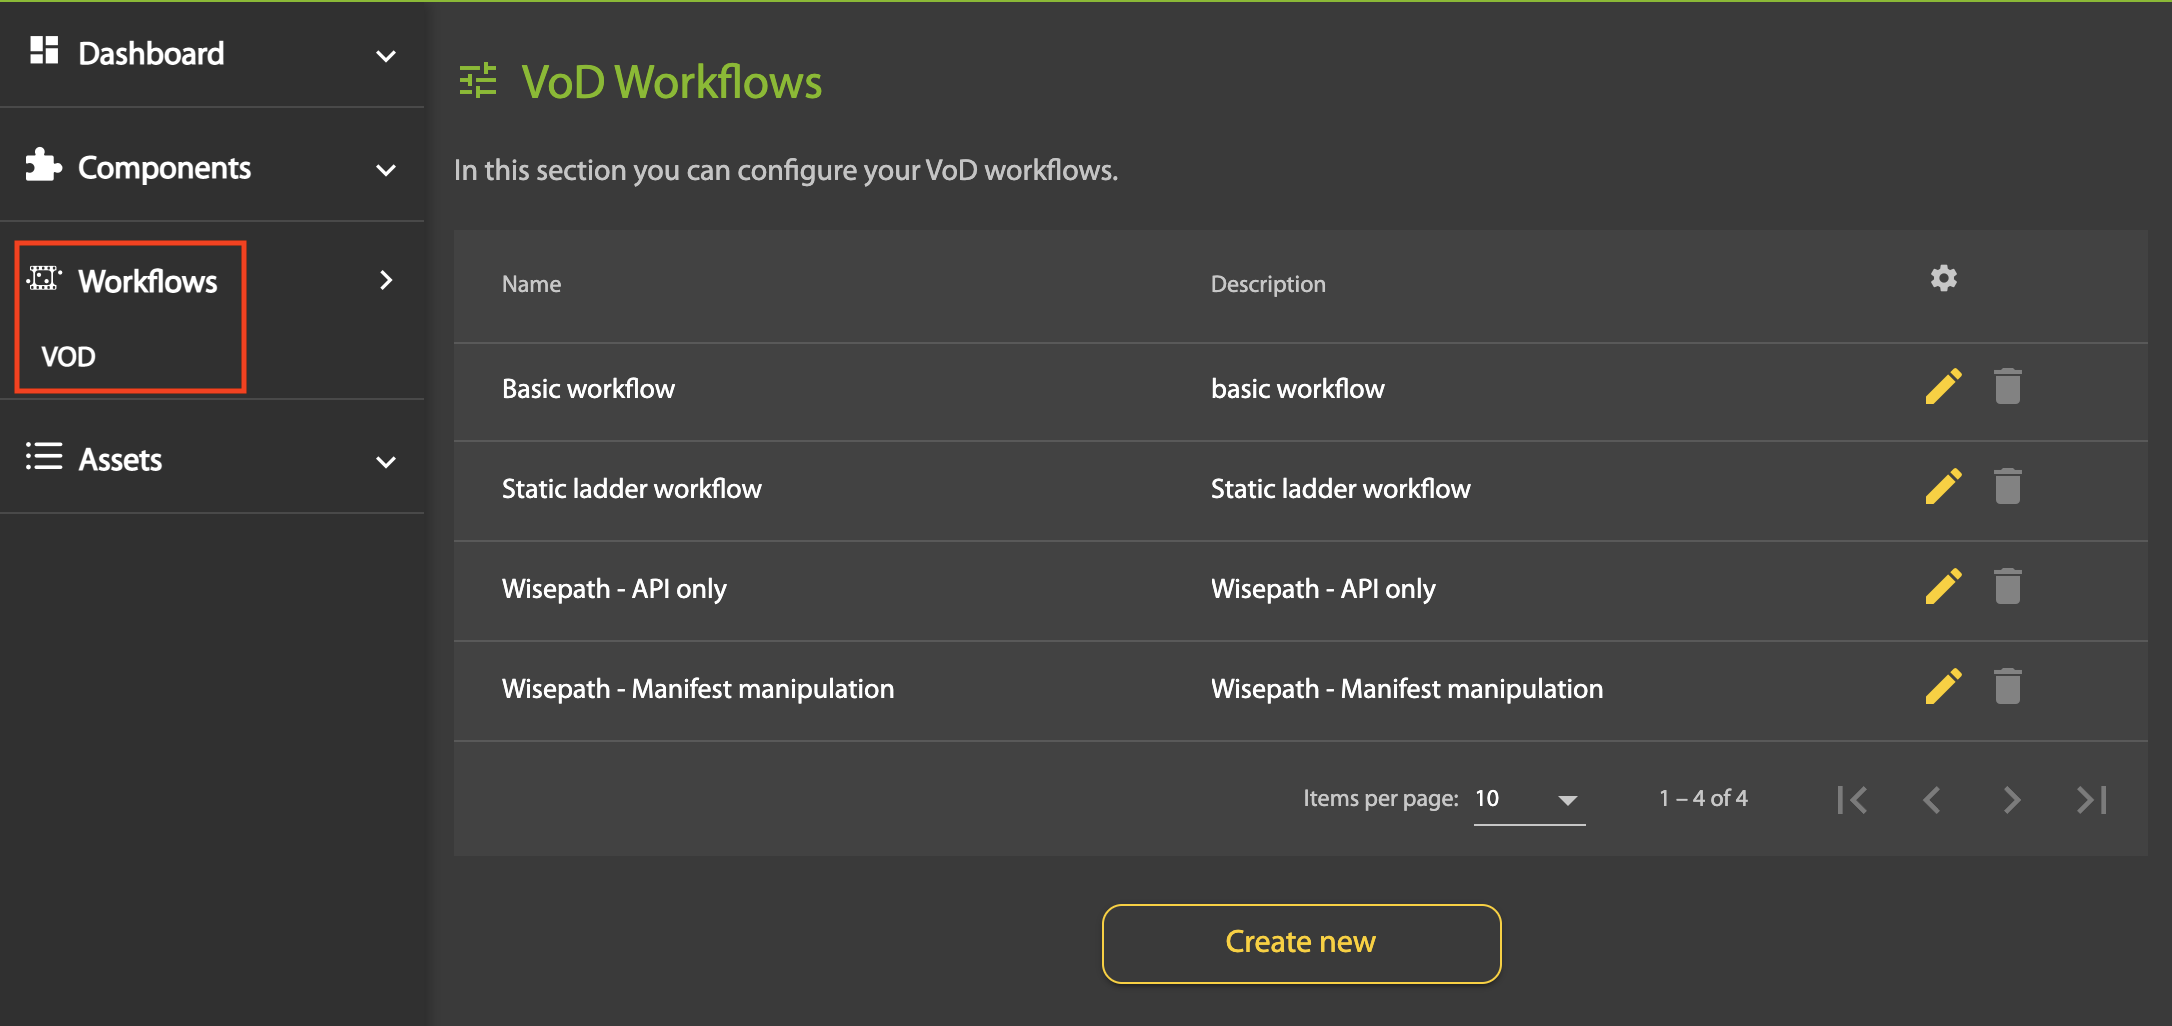Edit the Static ladder workflow
2172x1026 pixels.
click(1943, 487)
